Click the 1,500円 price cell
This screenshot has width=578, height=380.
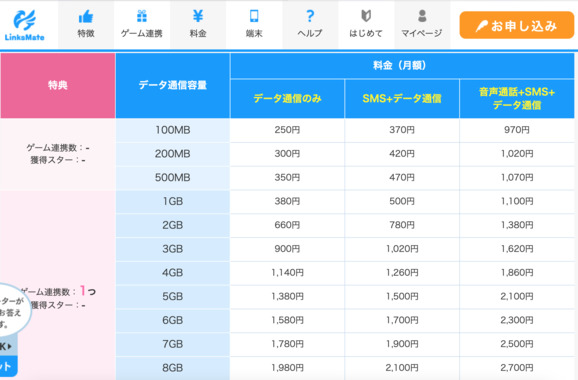coord(402,296)
